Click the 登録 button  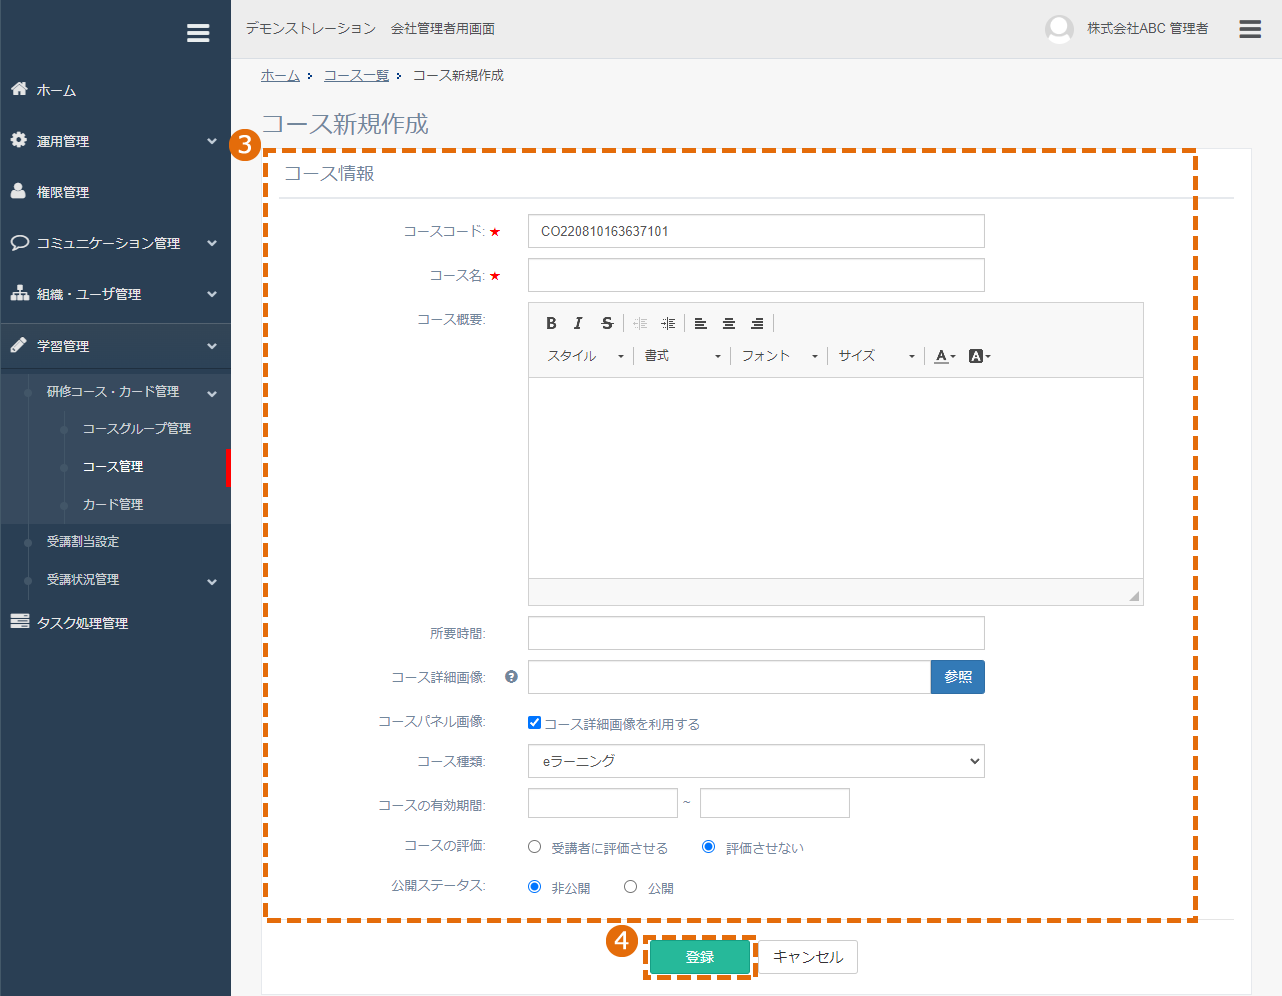700,957
